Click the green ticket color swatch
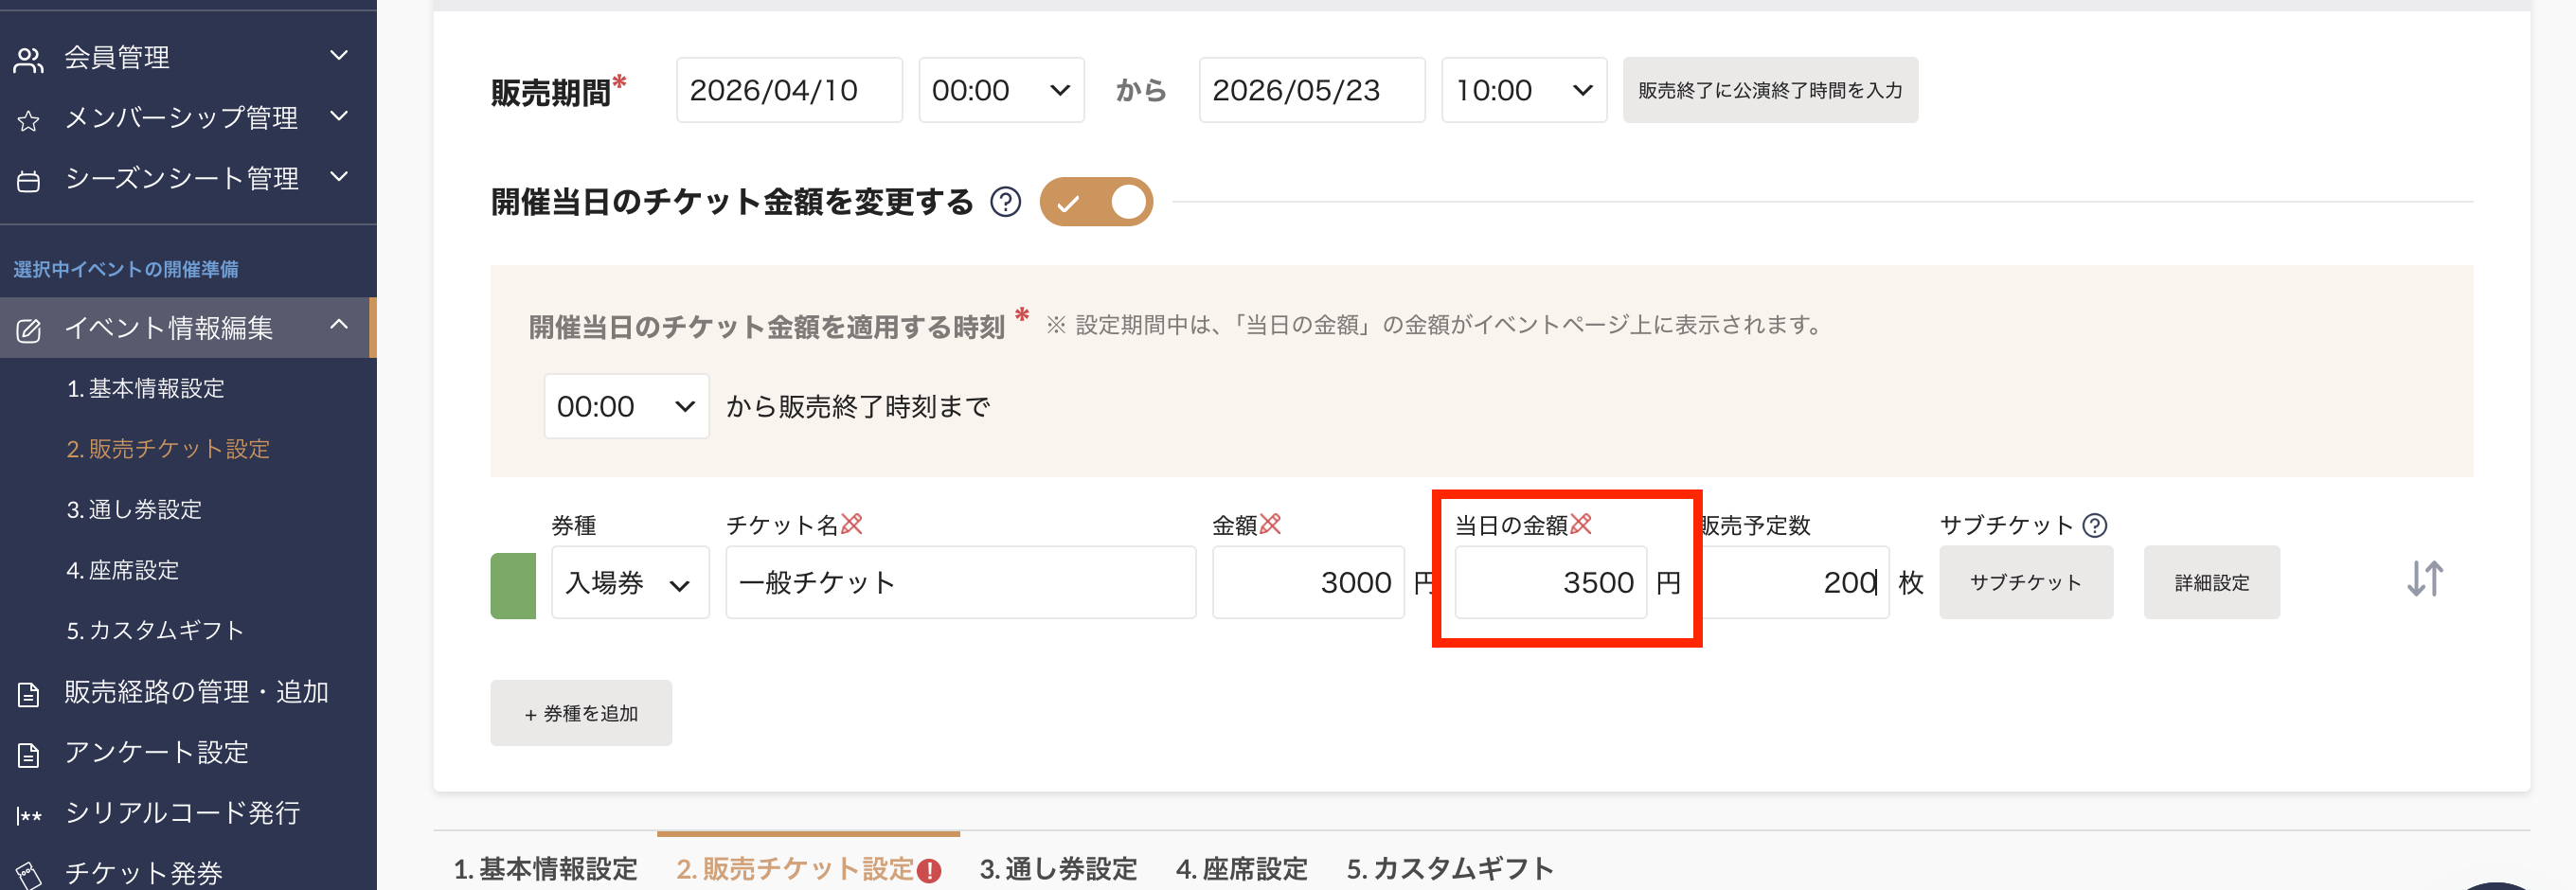 pos(513,586)
